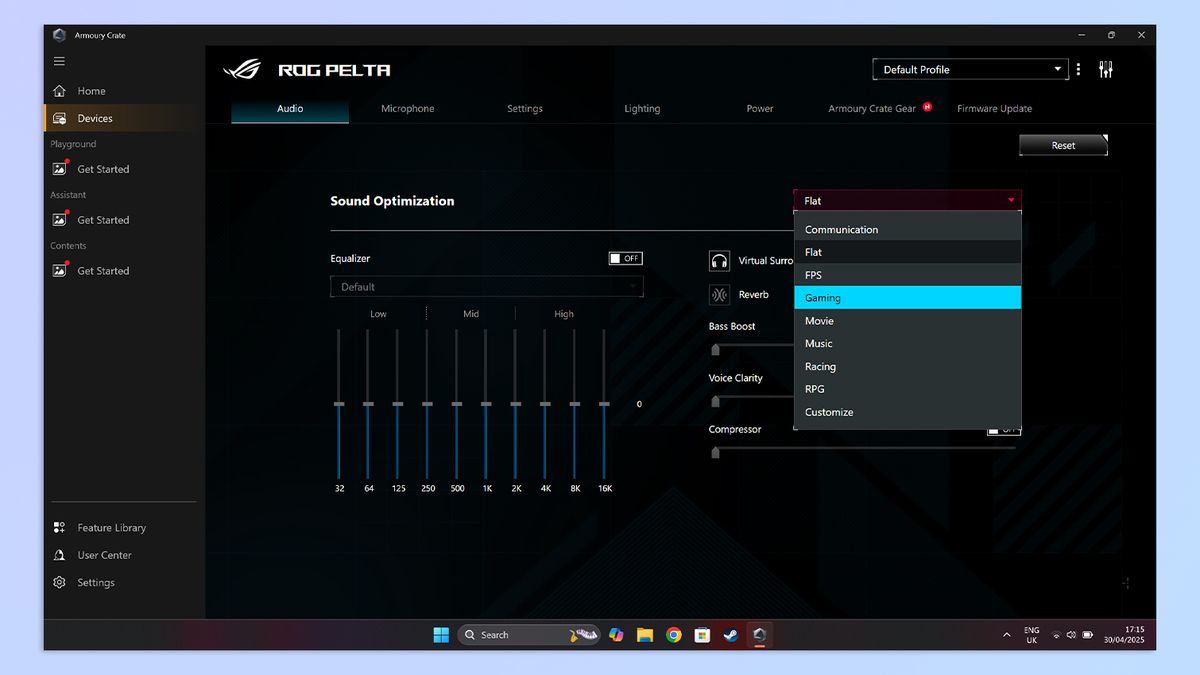Viewport: 1200px width, 675px height.
Task: Switch to the Microphone tab
Action: 407,108
